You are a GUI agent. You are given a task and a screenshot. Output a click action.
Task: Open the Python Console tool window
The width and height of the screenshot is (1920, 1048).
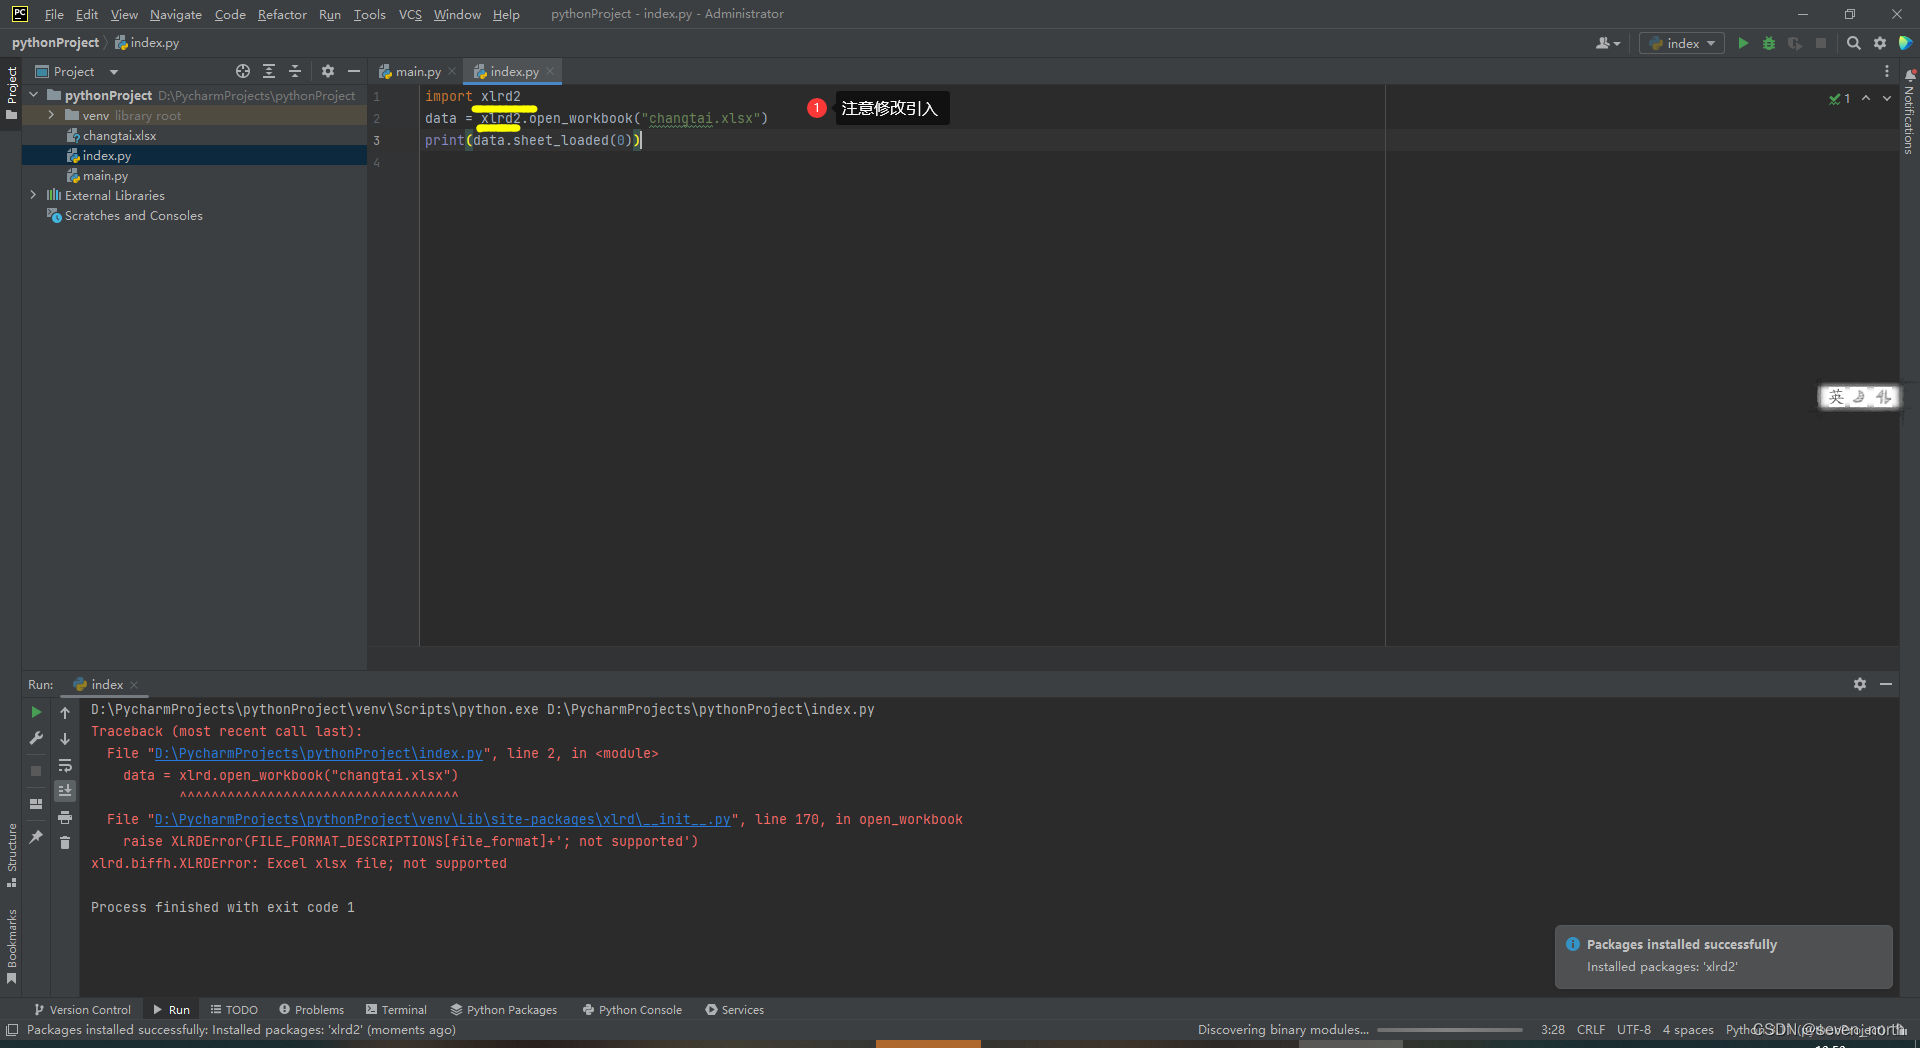pos(632,1009)
